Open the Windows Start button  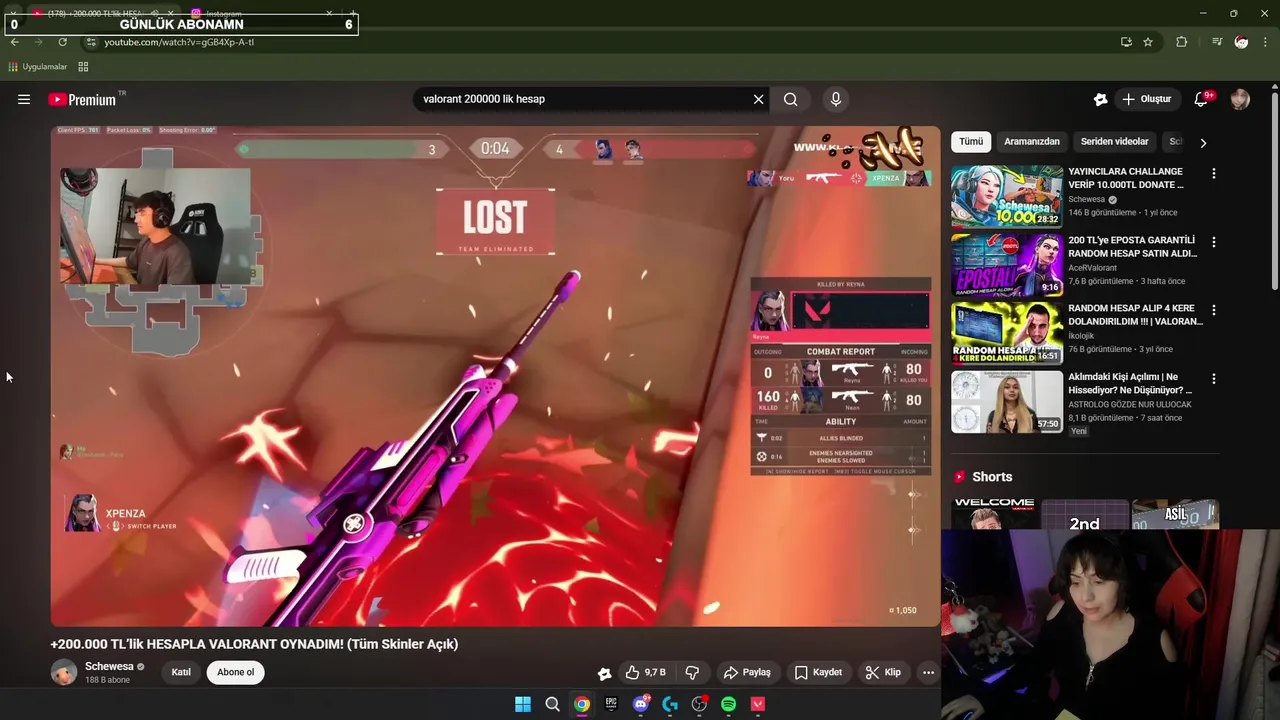523,704
